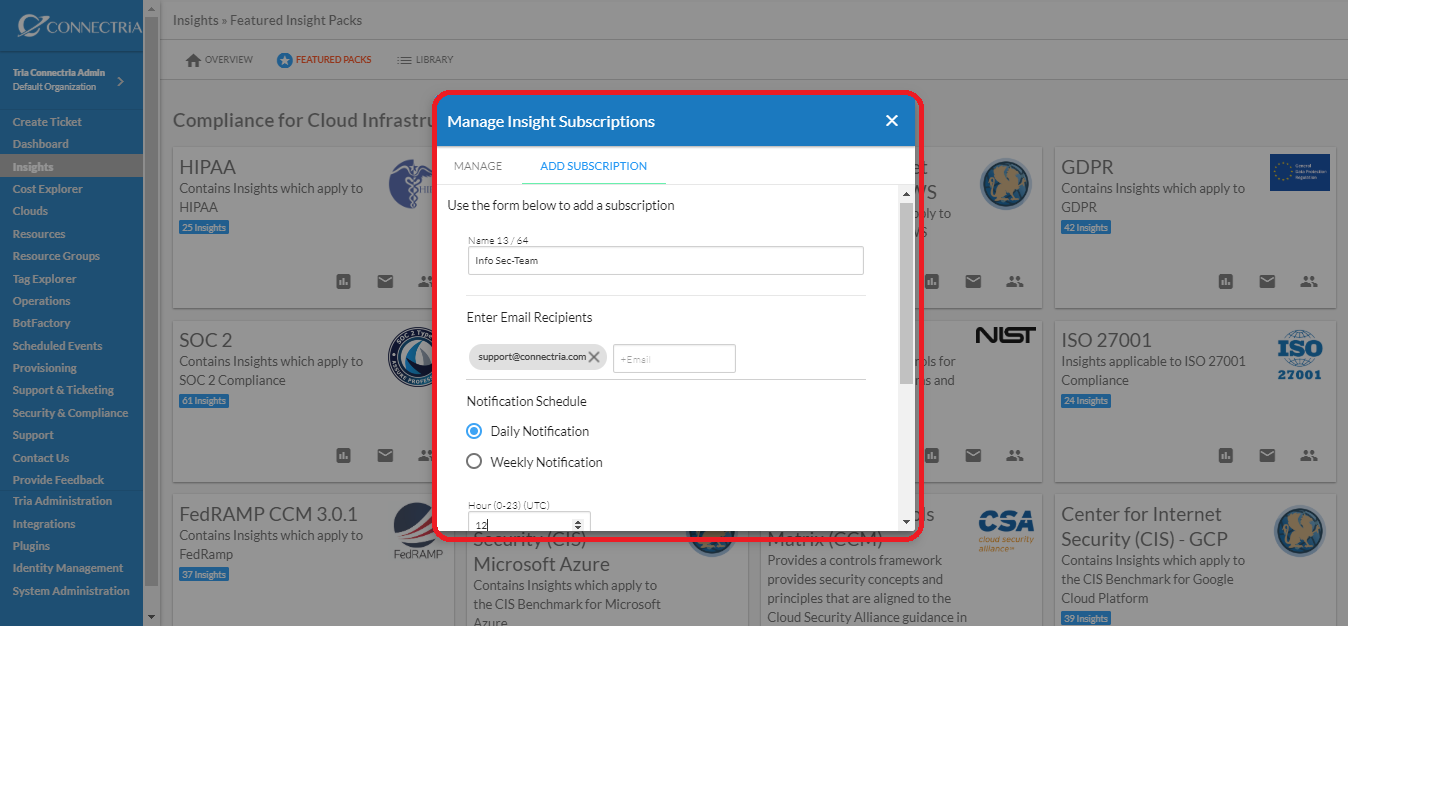Click the ISO 27001 logo thumbnail
The width and height of the screenshot is (1437, 789).
[x=1299, y=357]
